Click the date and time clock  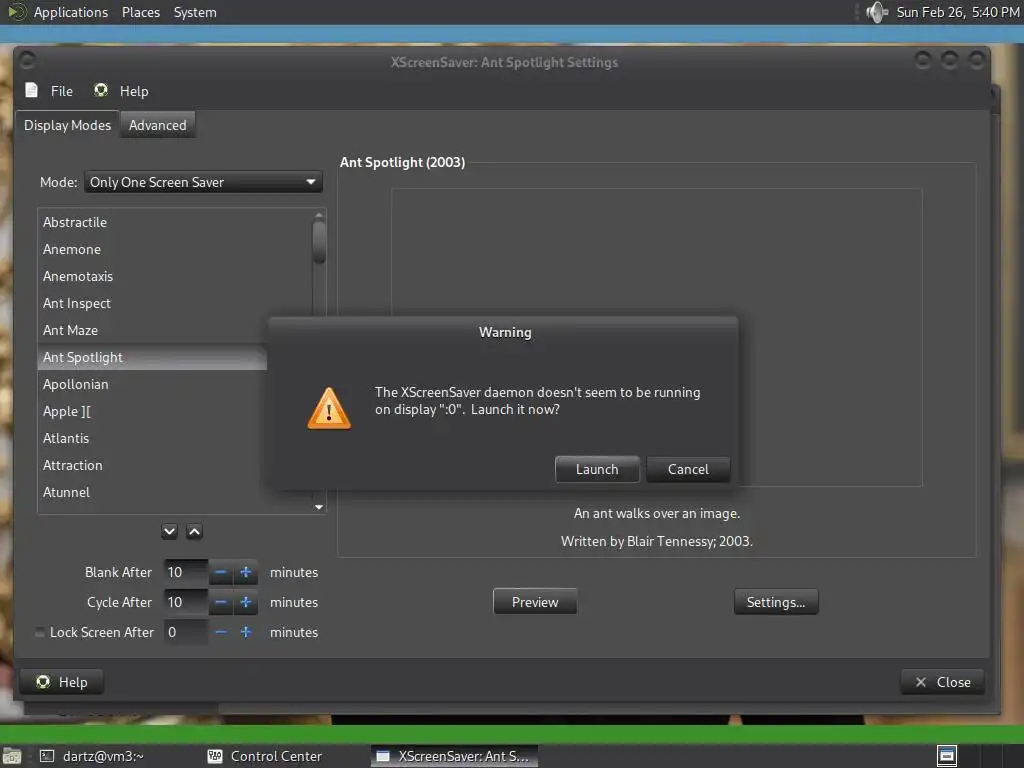click(957, 12)
